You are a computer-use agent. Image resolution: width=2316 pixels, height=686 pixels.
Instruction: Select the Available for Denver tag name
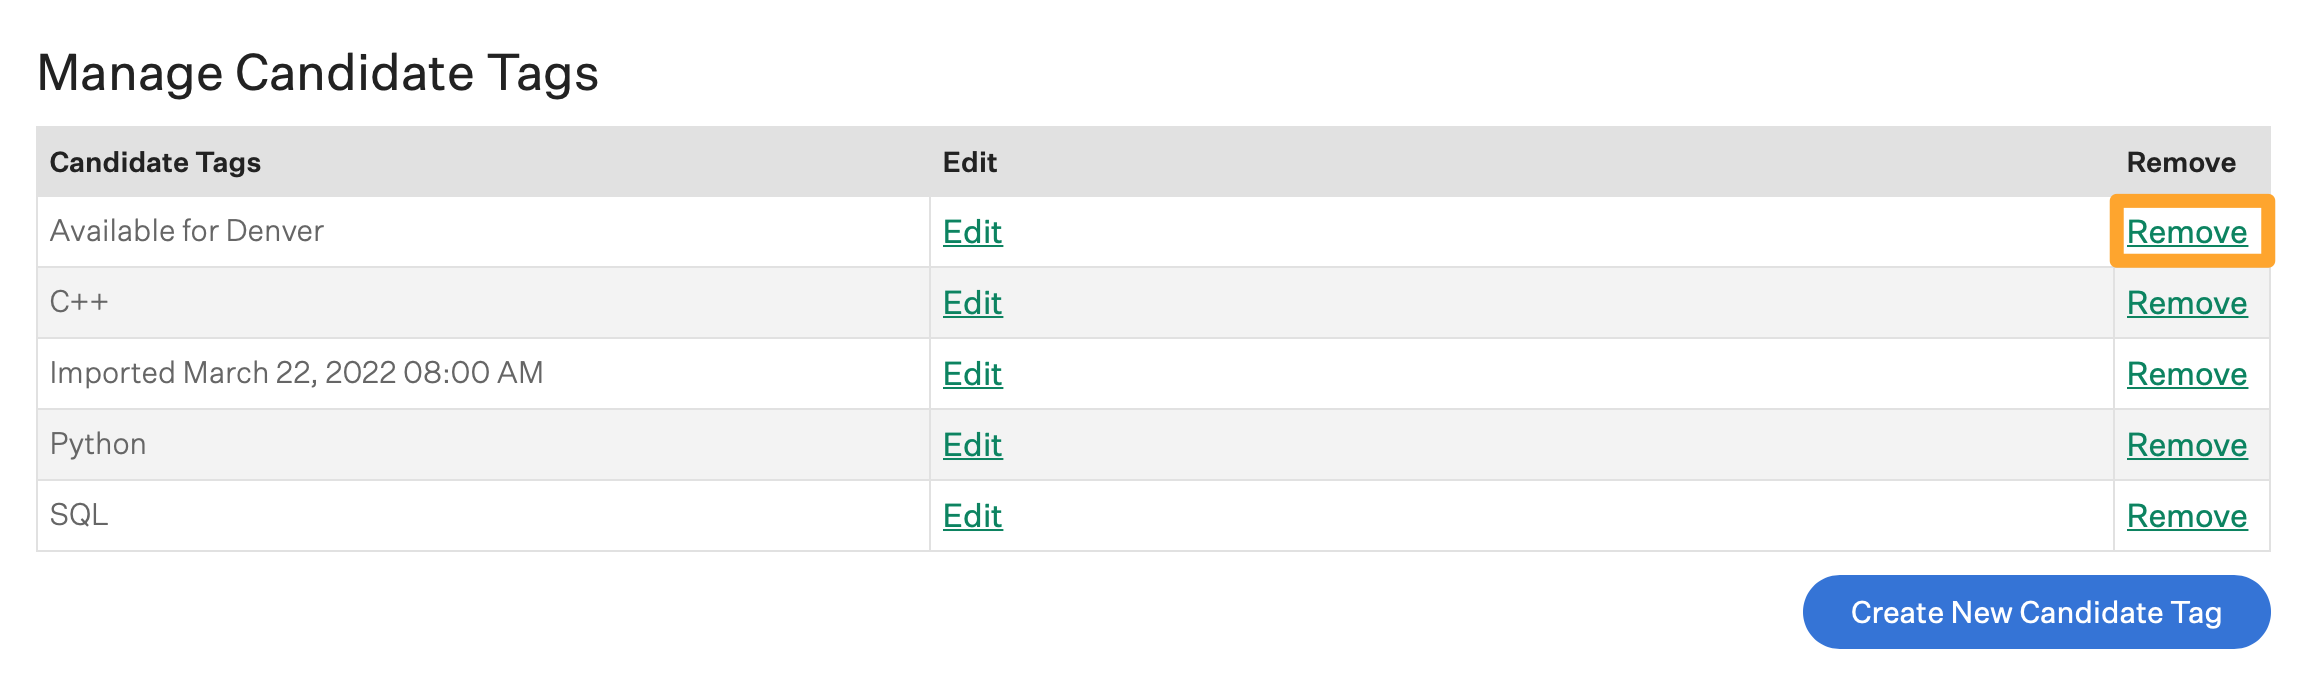click(x=187, y=231)
